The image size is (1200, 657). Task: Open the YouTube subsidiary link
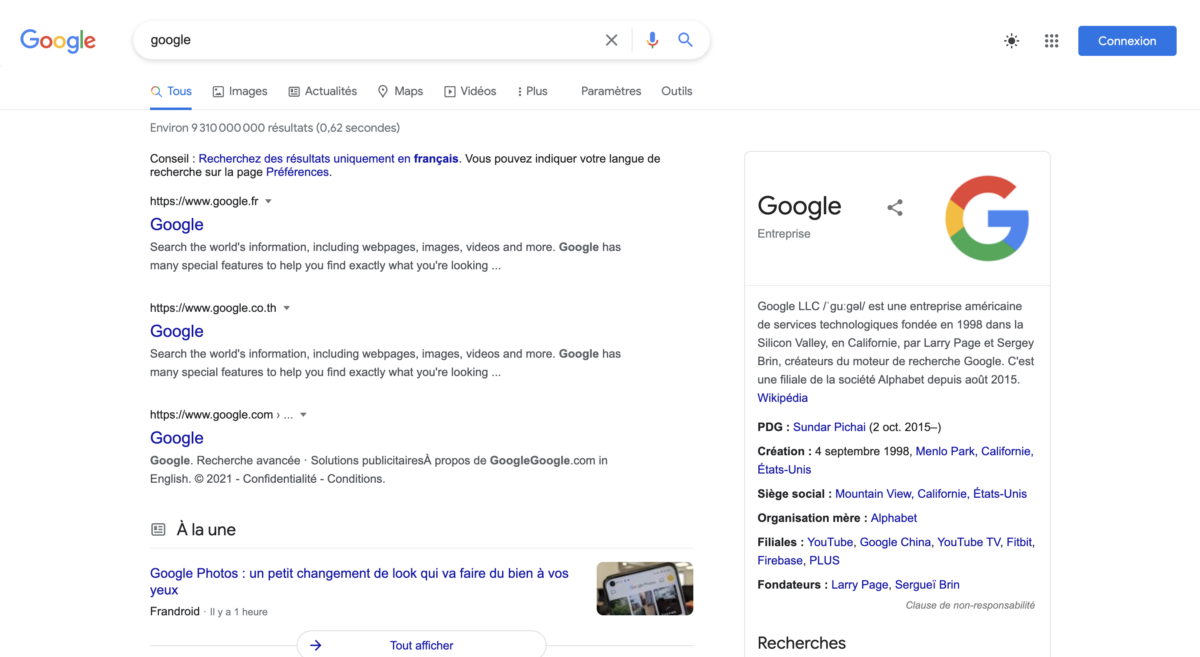[830, 542]
